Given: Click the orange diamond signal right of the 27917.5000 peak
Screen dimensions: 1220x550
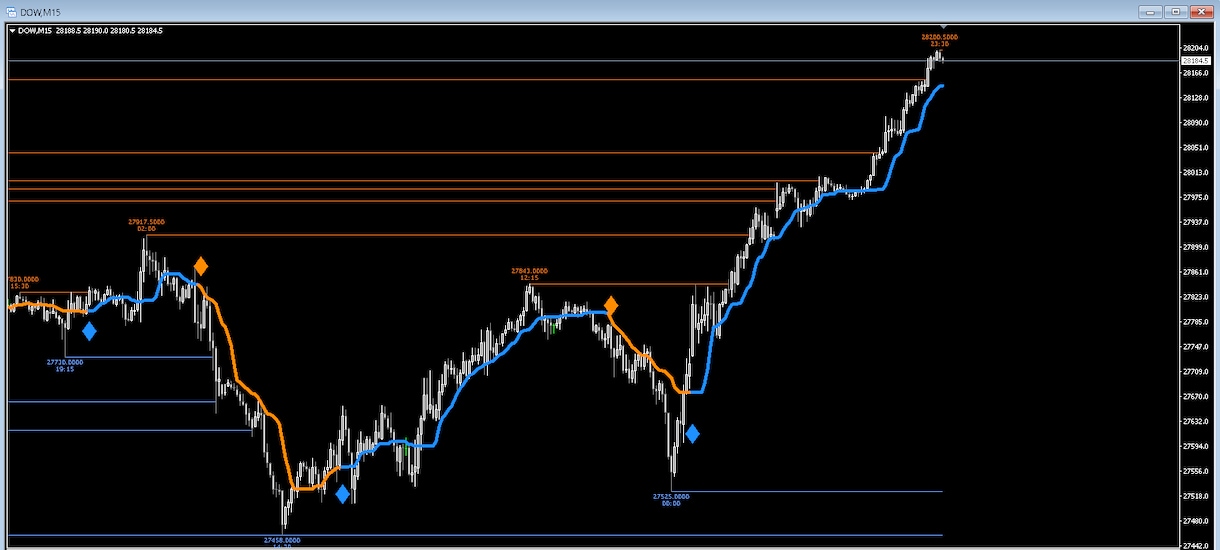Looking at the screenshot, I should (201, 266).
